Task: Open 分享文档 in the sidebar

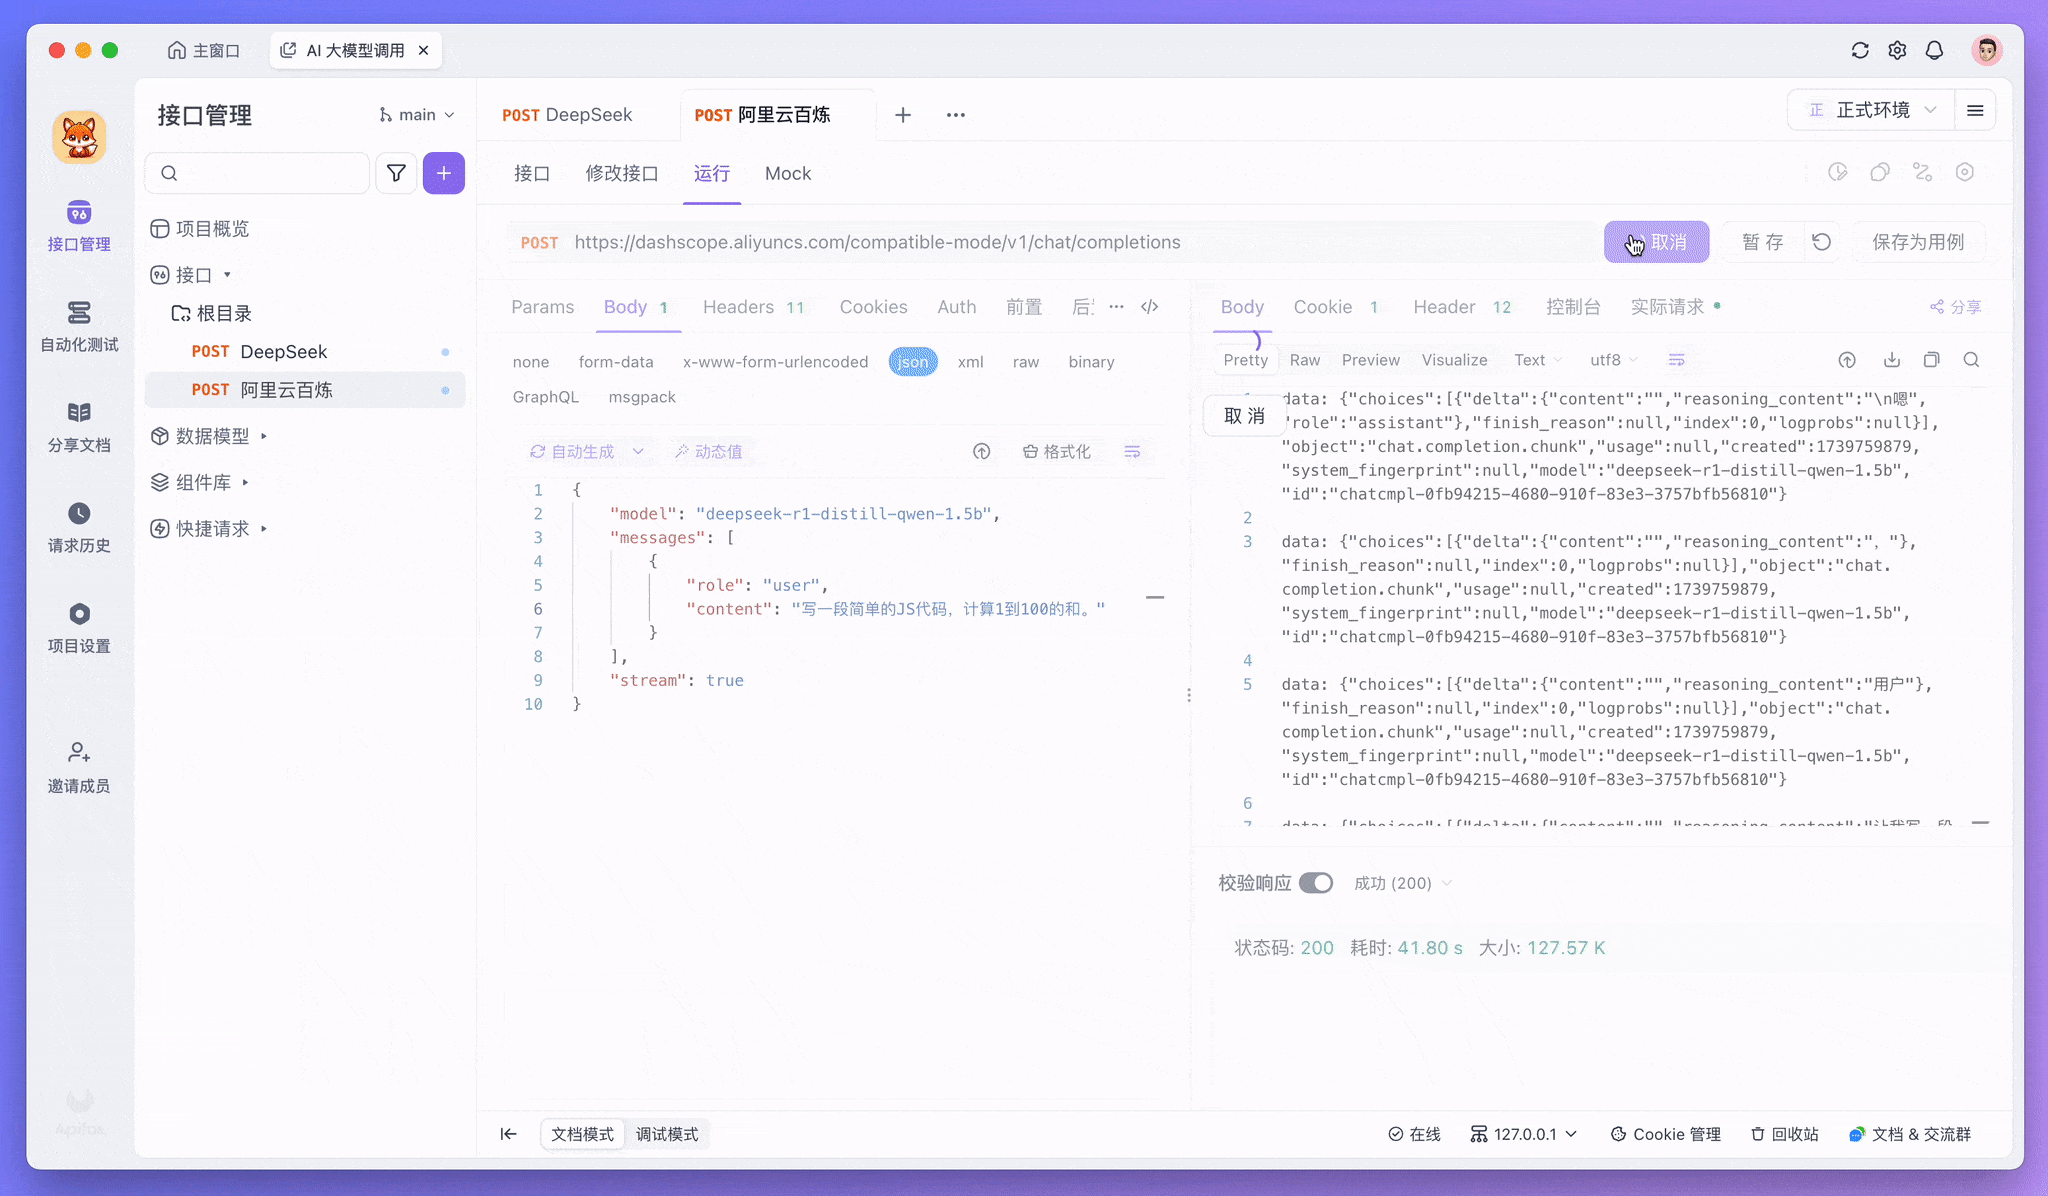Action: [x=79, y=427]
